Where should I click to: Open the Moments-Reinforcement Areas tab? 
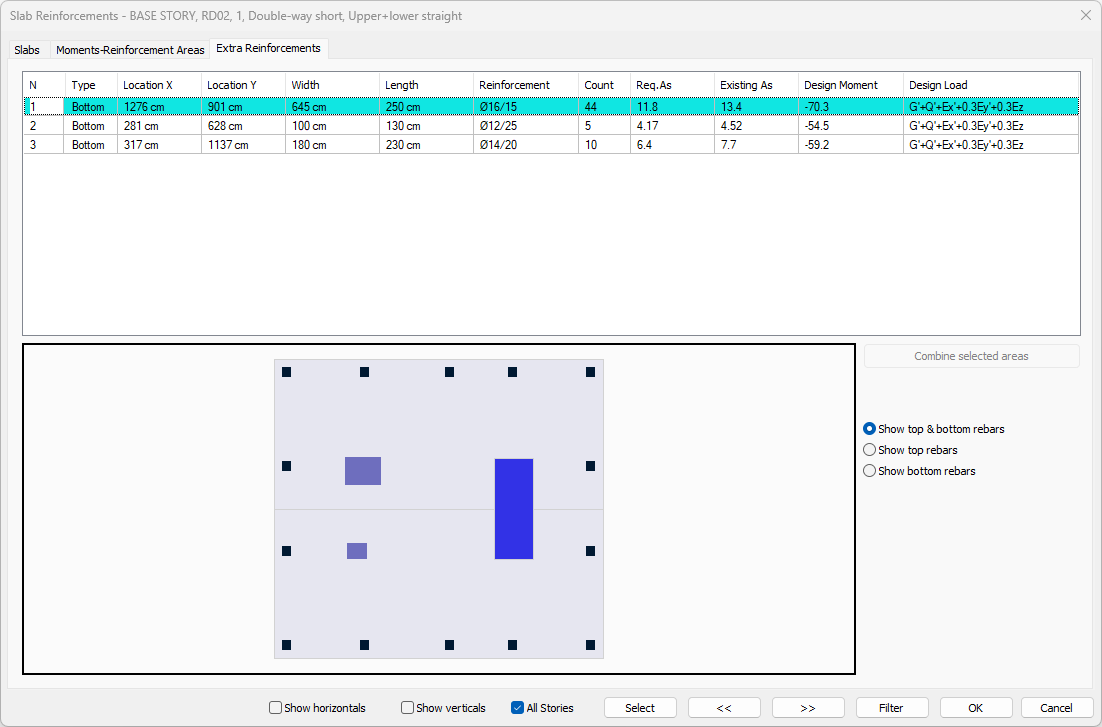(x=130, y=50)
